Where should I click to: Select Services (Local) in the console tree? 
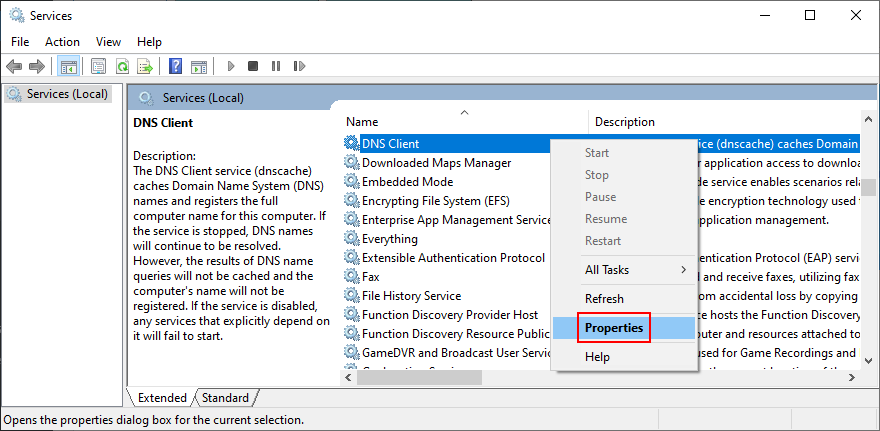[x=59, y=94]
